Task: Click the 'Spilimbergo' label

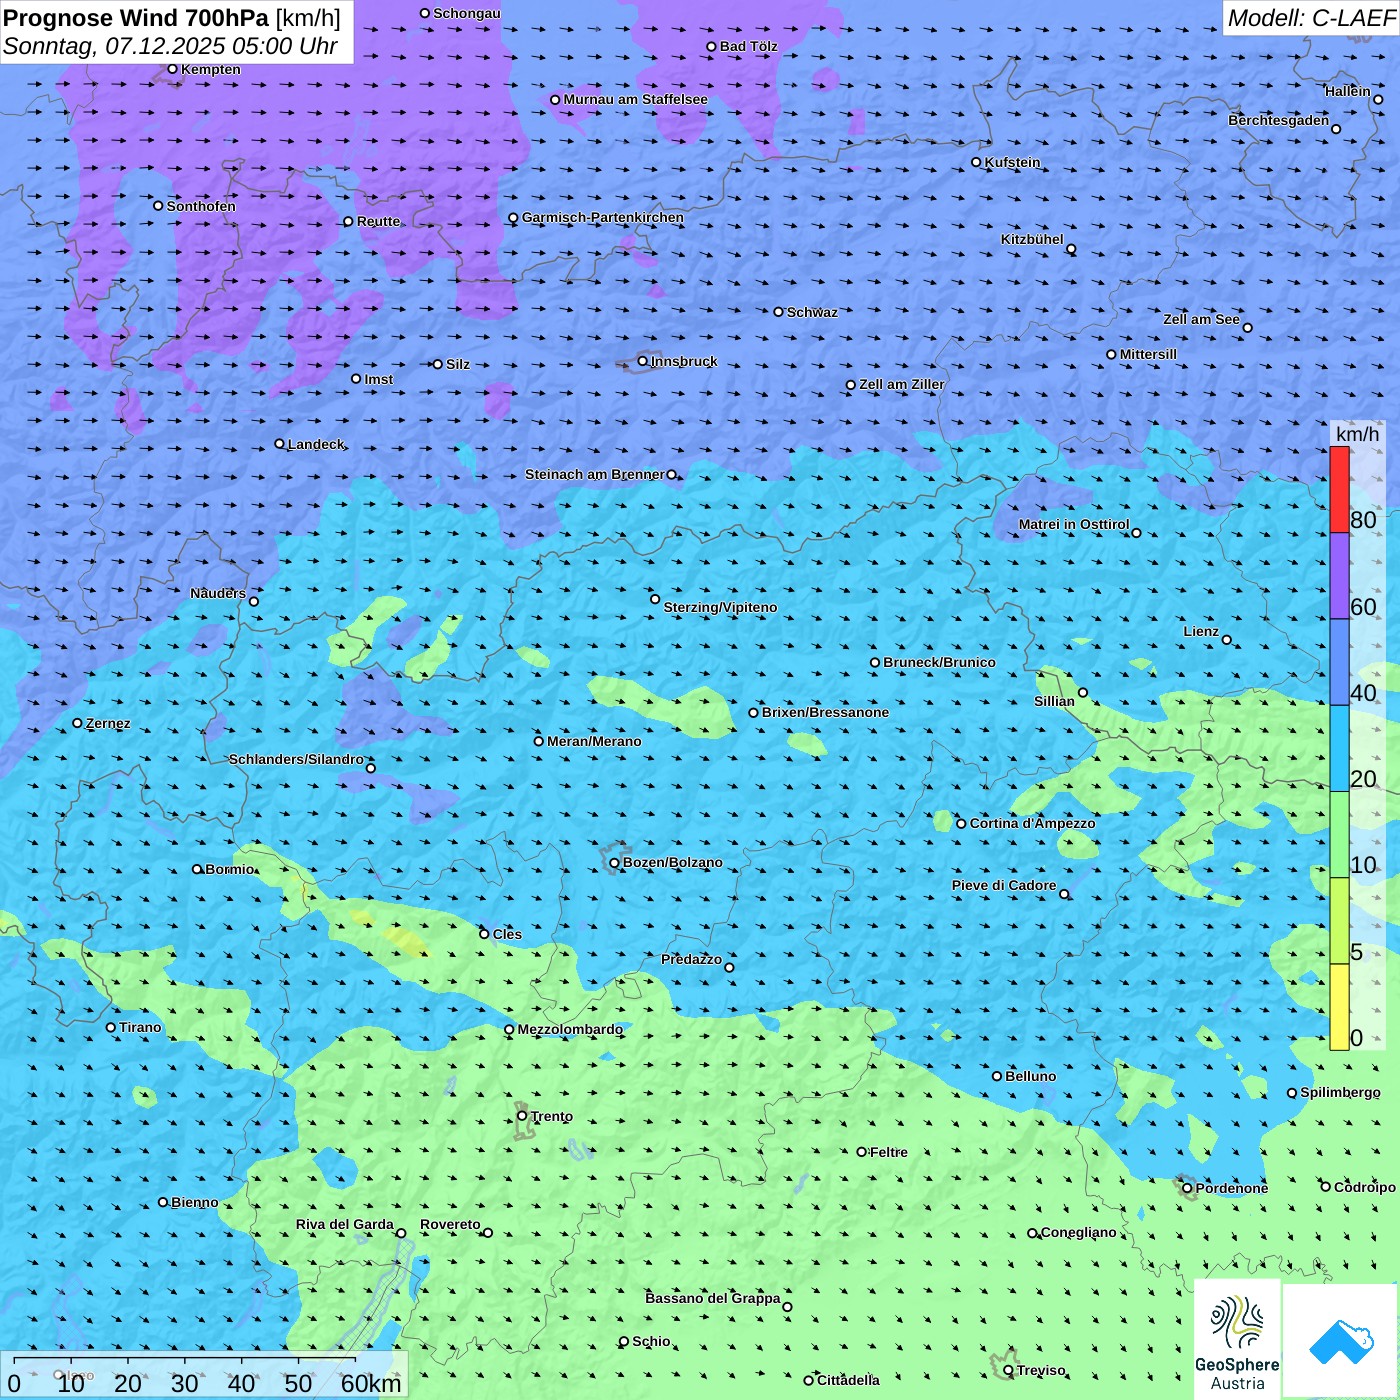Action: coord(1340,1092)
